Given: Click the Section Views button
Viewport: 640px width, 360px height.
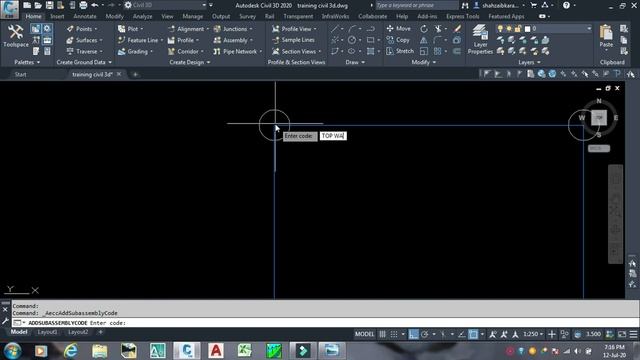Looking at the screenshot, I should 296,51.
